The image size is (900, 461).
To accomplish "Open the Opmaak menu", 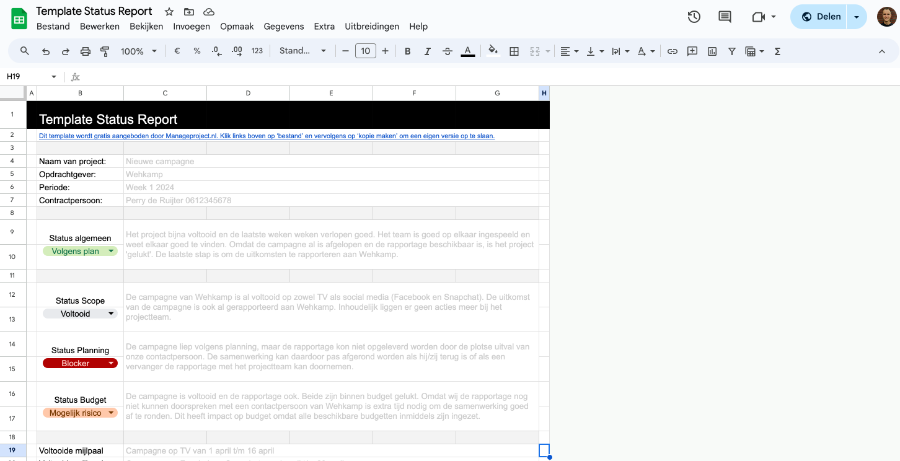I will (237, 26).
